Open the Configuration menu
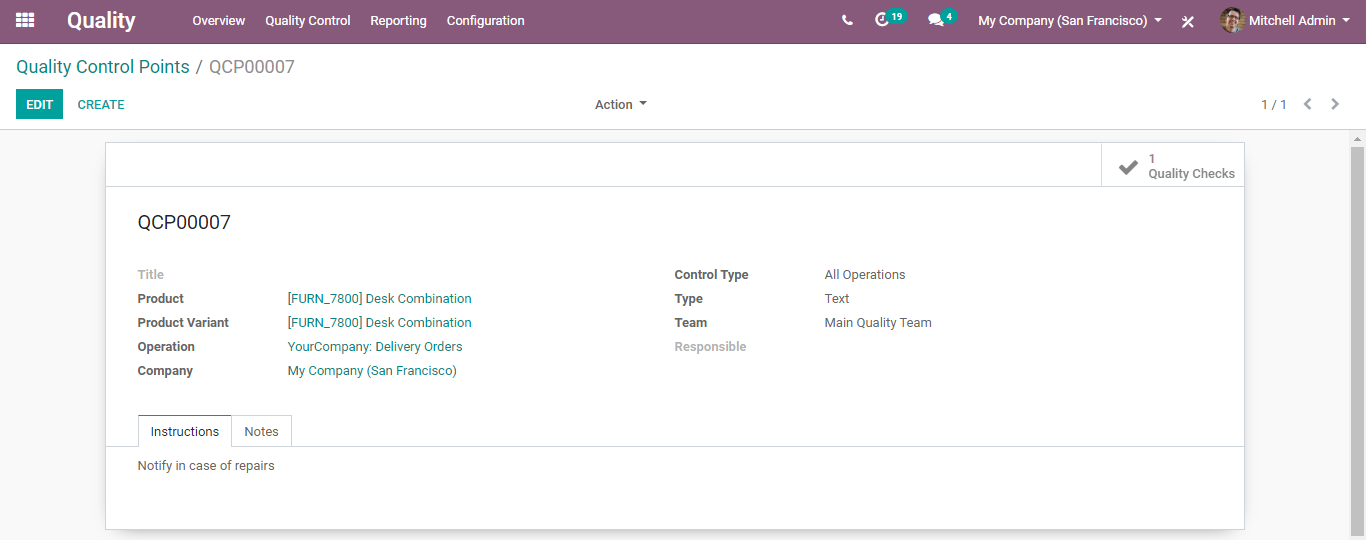Viewport: 1366px width, 540px height. click(485, 20)
